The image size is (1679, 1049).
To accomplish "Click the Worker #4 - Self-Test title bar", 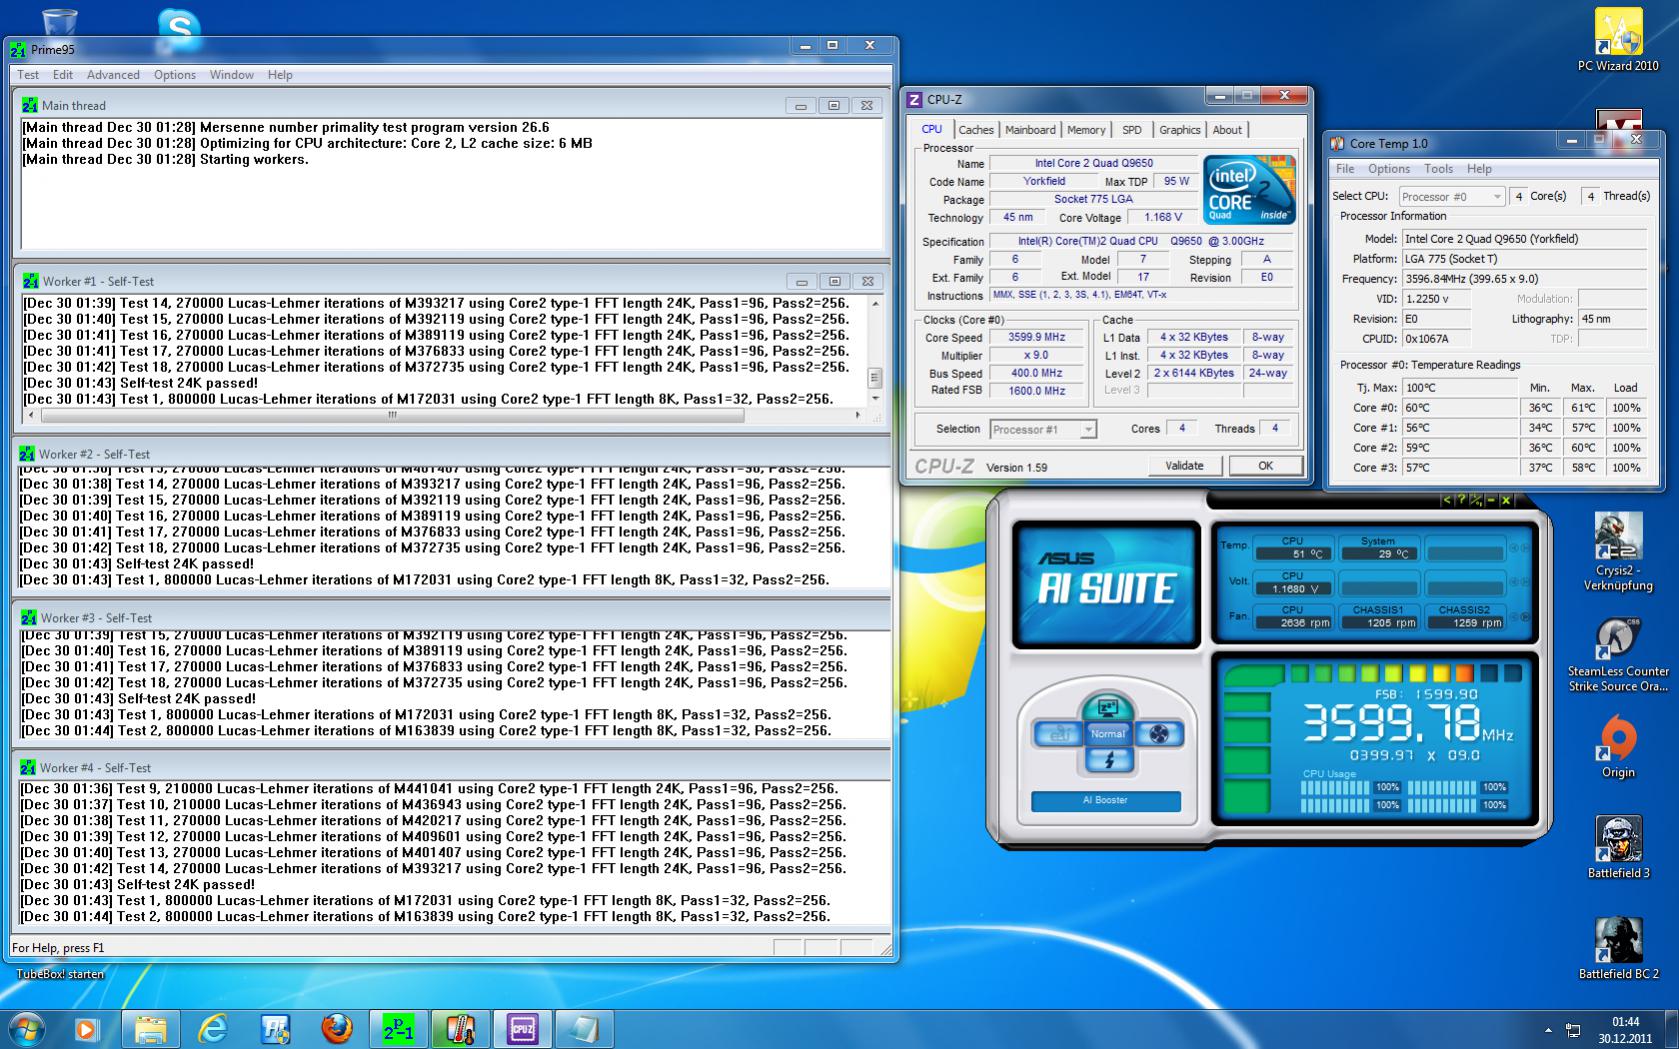I will click(451, 768).
